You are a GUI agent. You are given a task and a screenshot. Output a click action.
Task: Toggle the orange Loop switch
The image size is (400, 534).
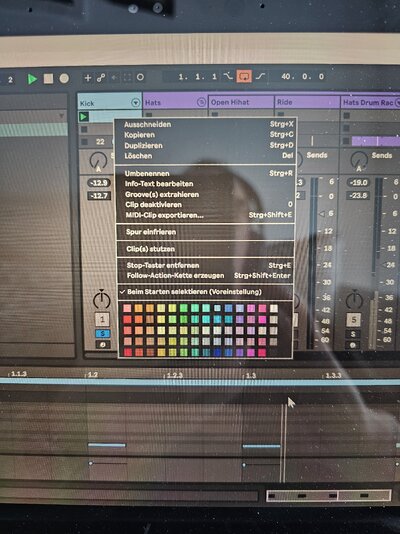point(244,76)
